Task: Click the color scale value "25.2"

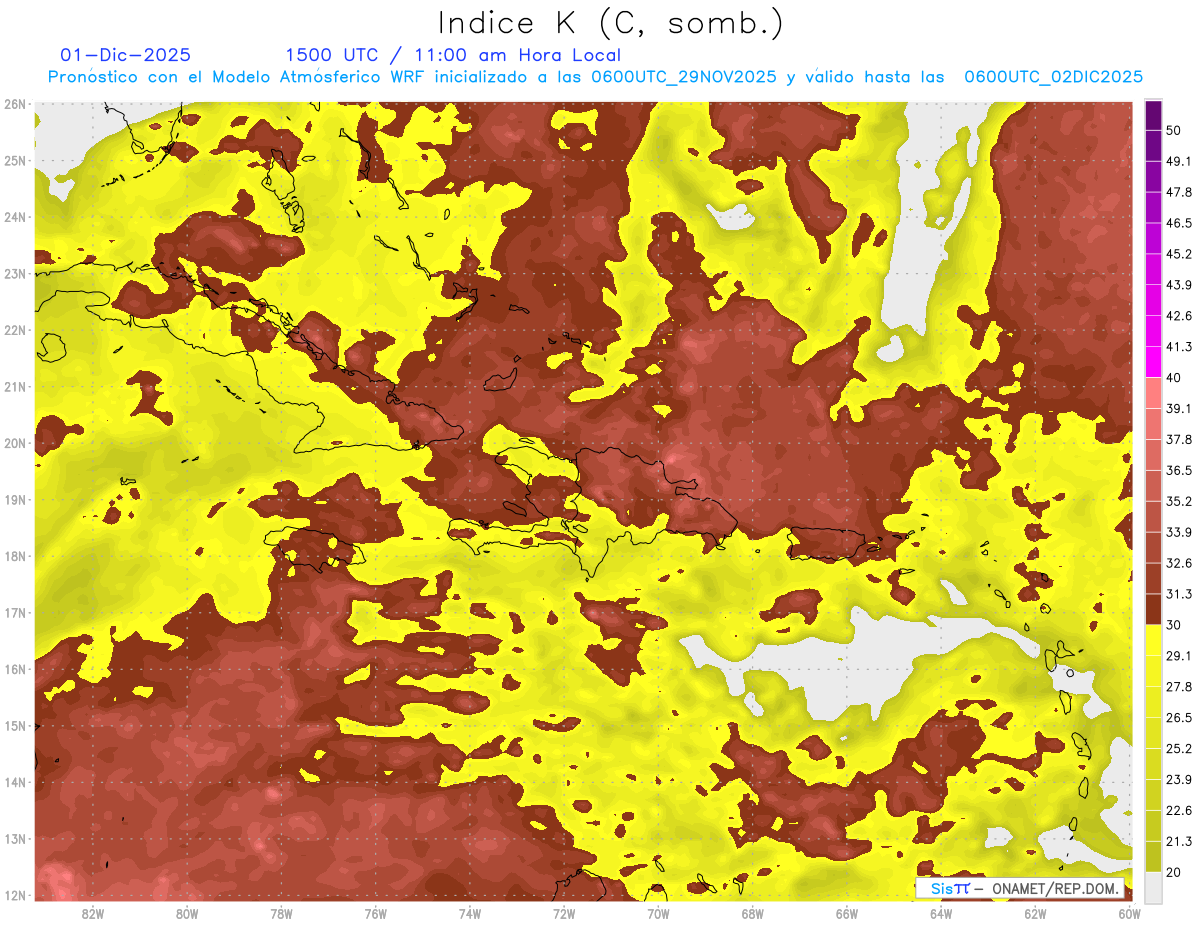Action: pos(1179,748)
